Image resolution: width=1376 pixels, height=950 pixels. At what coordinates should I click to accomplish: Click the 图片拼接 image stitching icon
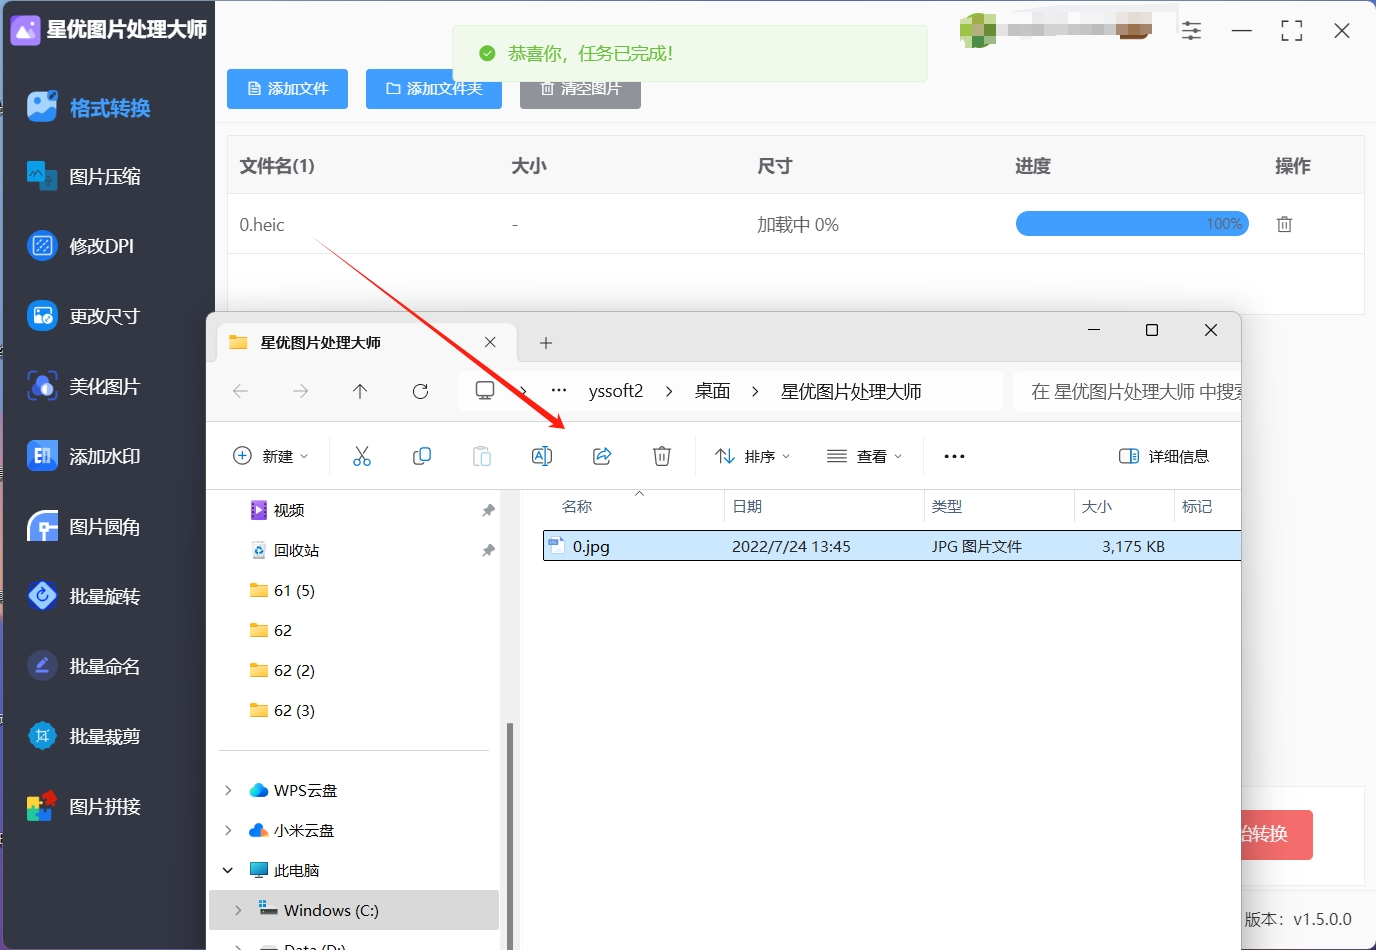(42, 806)
